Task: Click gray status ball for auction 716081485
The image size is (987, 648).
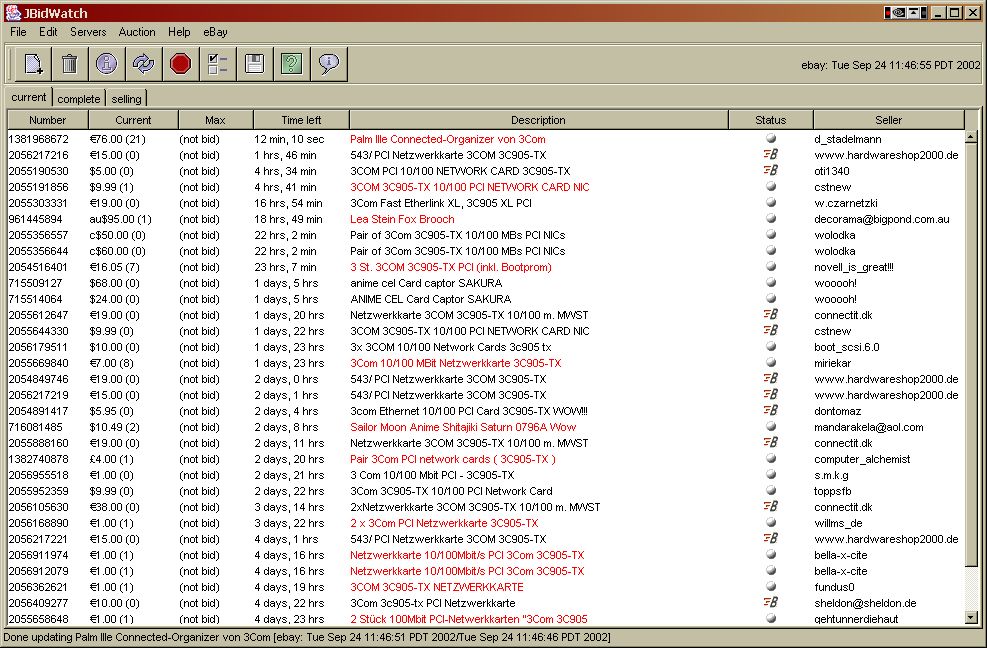Action: [770, 426]
